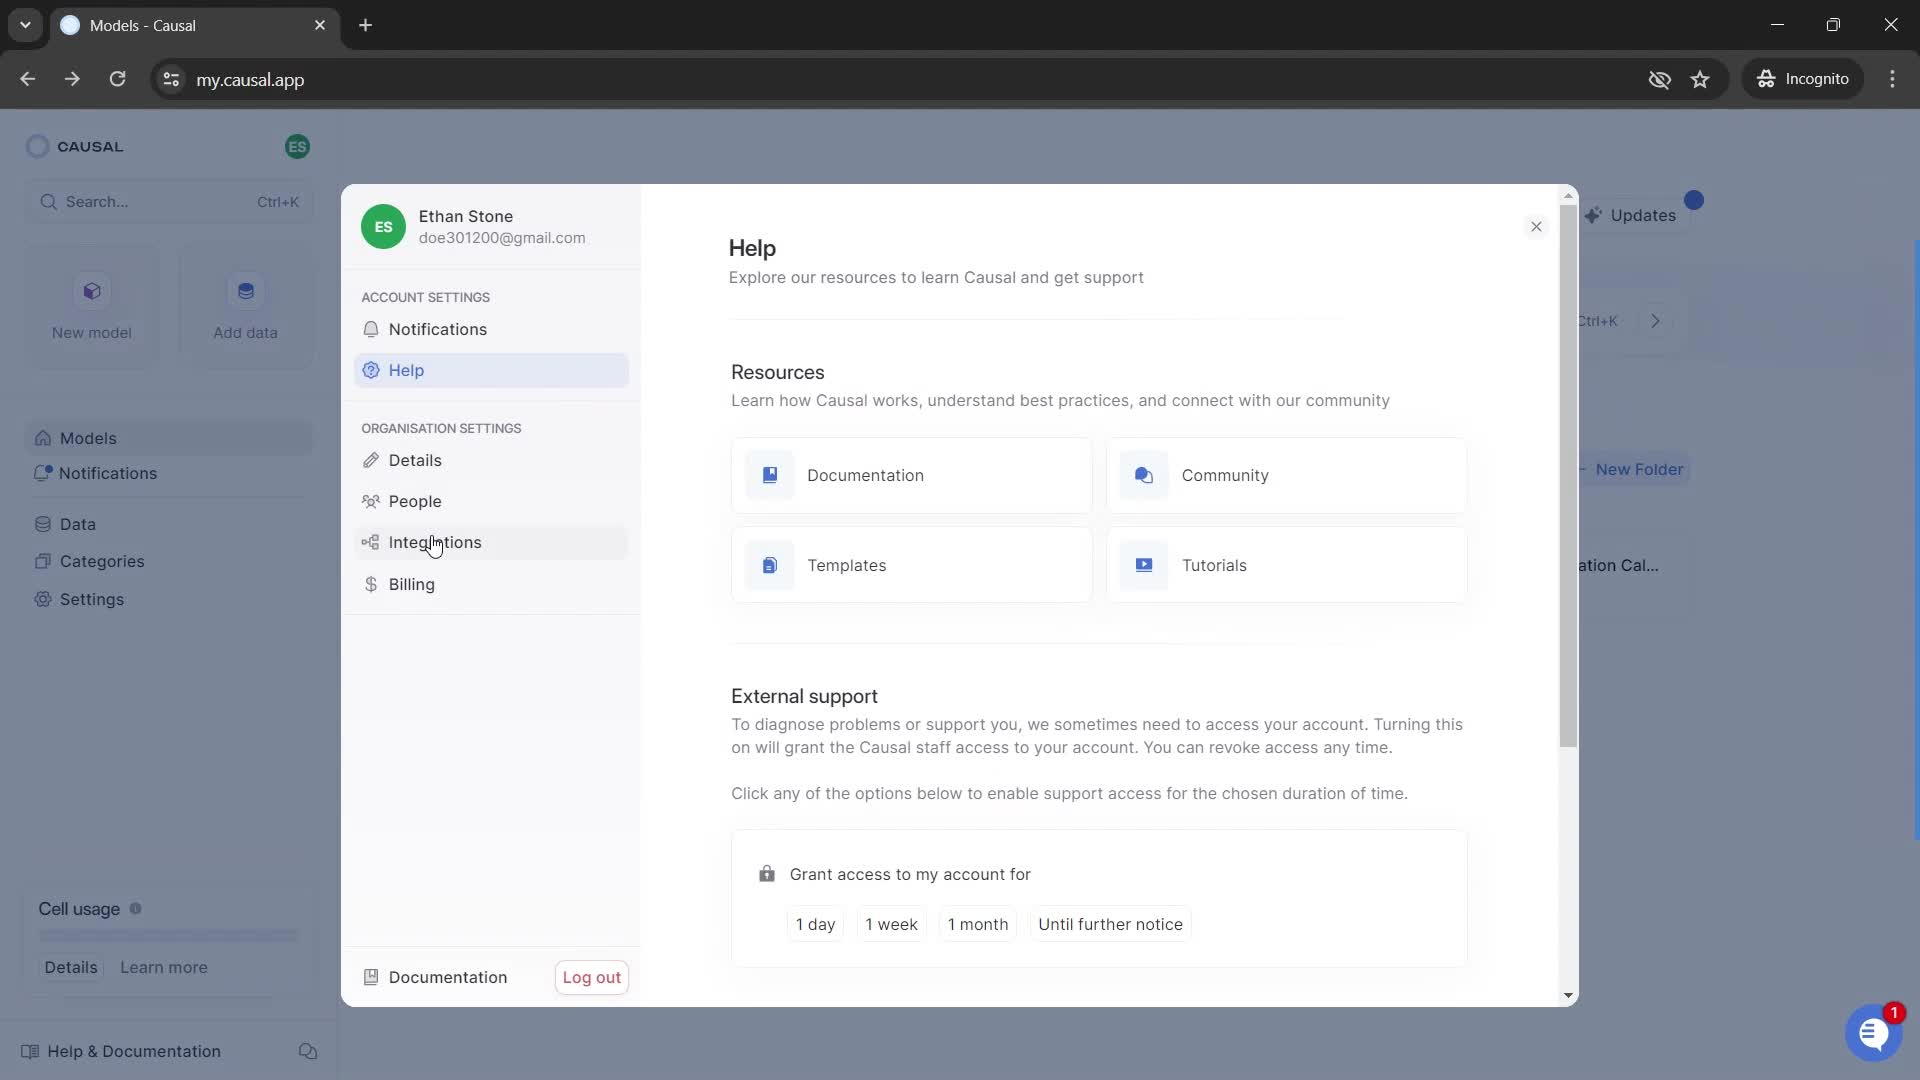
Task: Click the People organisation settings icon
Action: pos(369,501)
